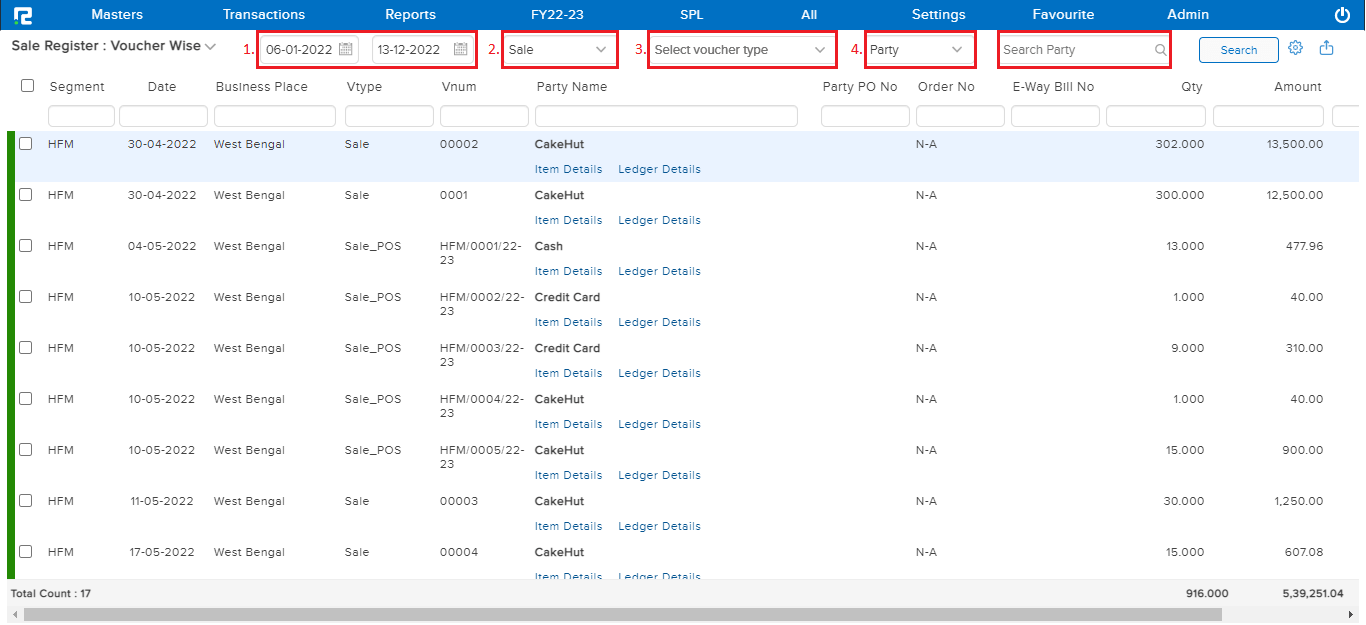Open Ledger Details for voucher HFM/0005/22-23
1366x625 pixels.
[x=659, y=475]
